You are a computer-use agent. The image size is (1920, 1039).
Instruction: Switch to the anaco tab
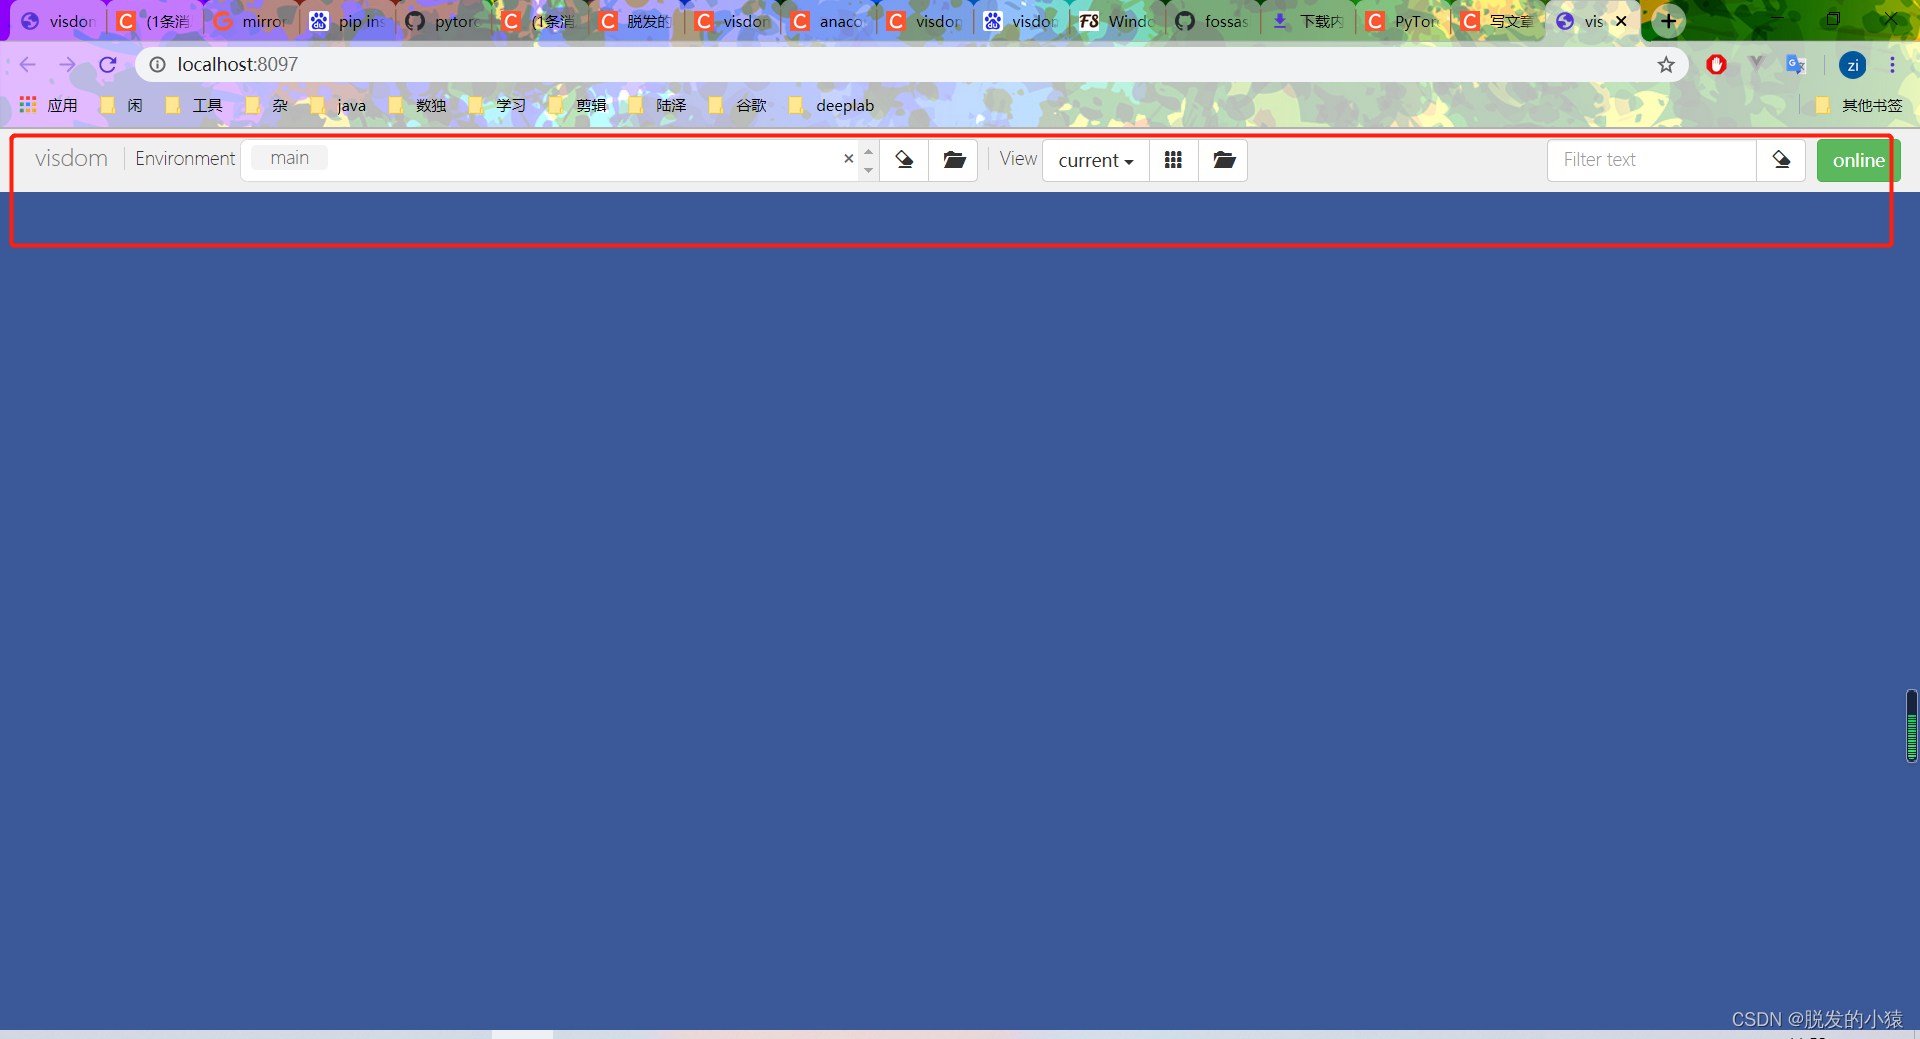coord(828,21)
